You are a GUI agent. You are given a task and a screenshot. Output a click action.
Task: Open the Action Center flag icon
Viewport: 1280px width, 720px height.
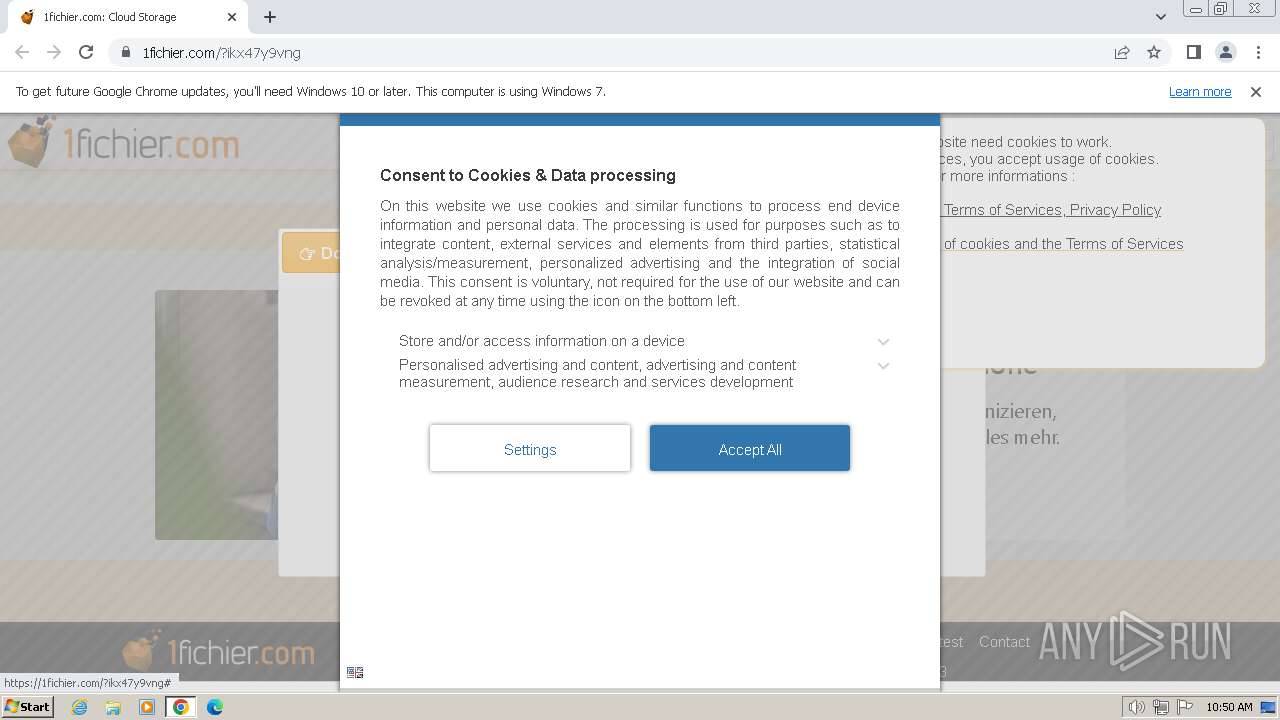pos(1184,707)
